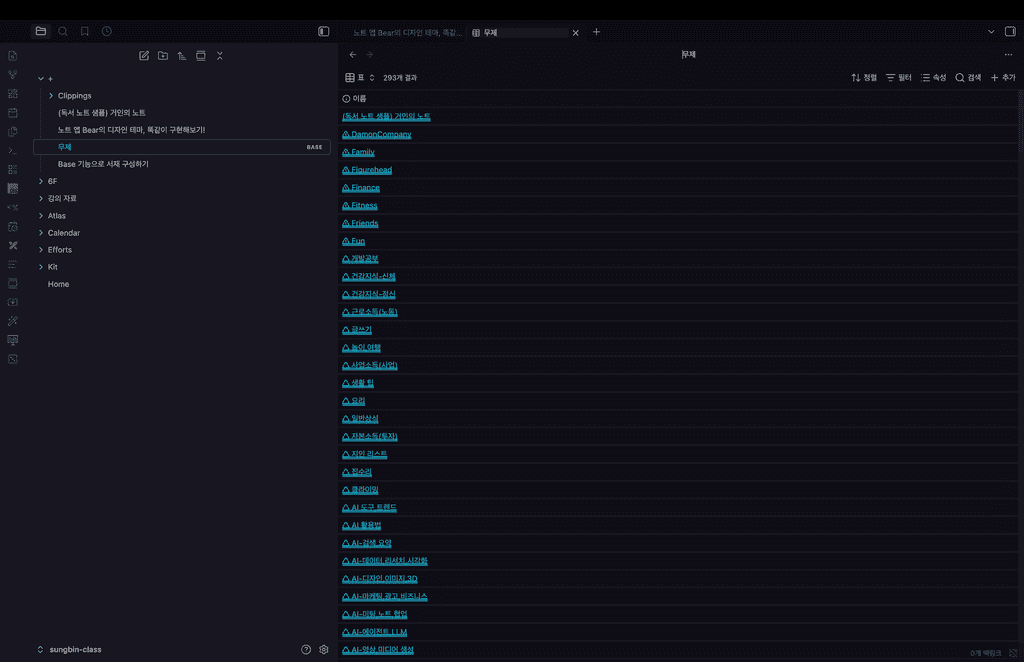Collapse all folders icon in explorer
This screenshot has height=662, width=1024.
point(219,55)
